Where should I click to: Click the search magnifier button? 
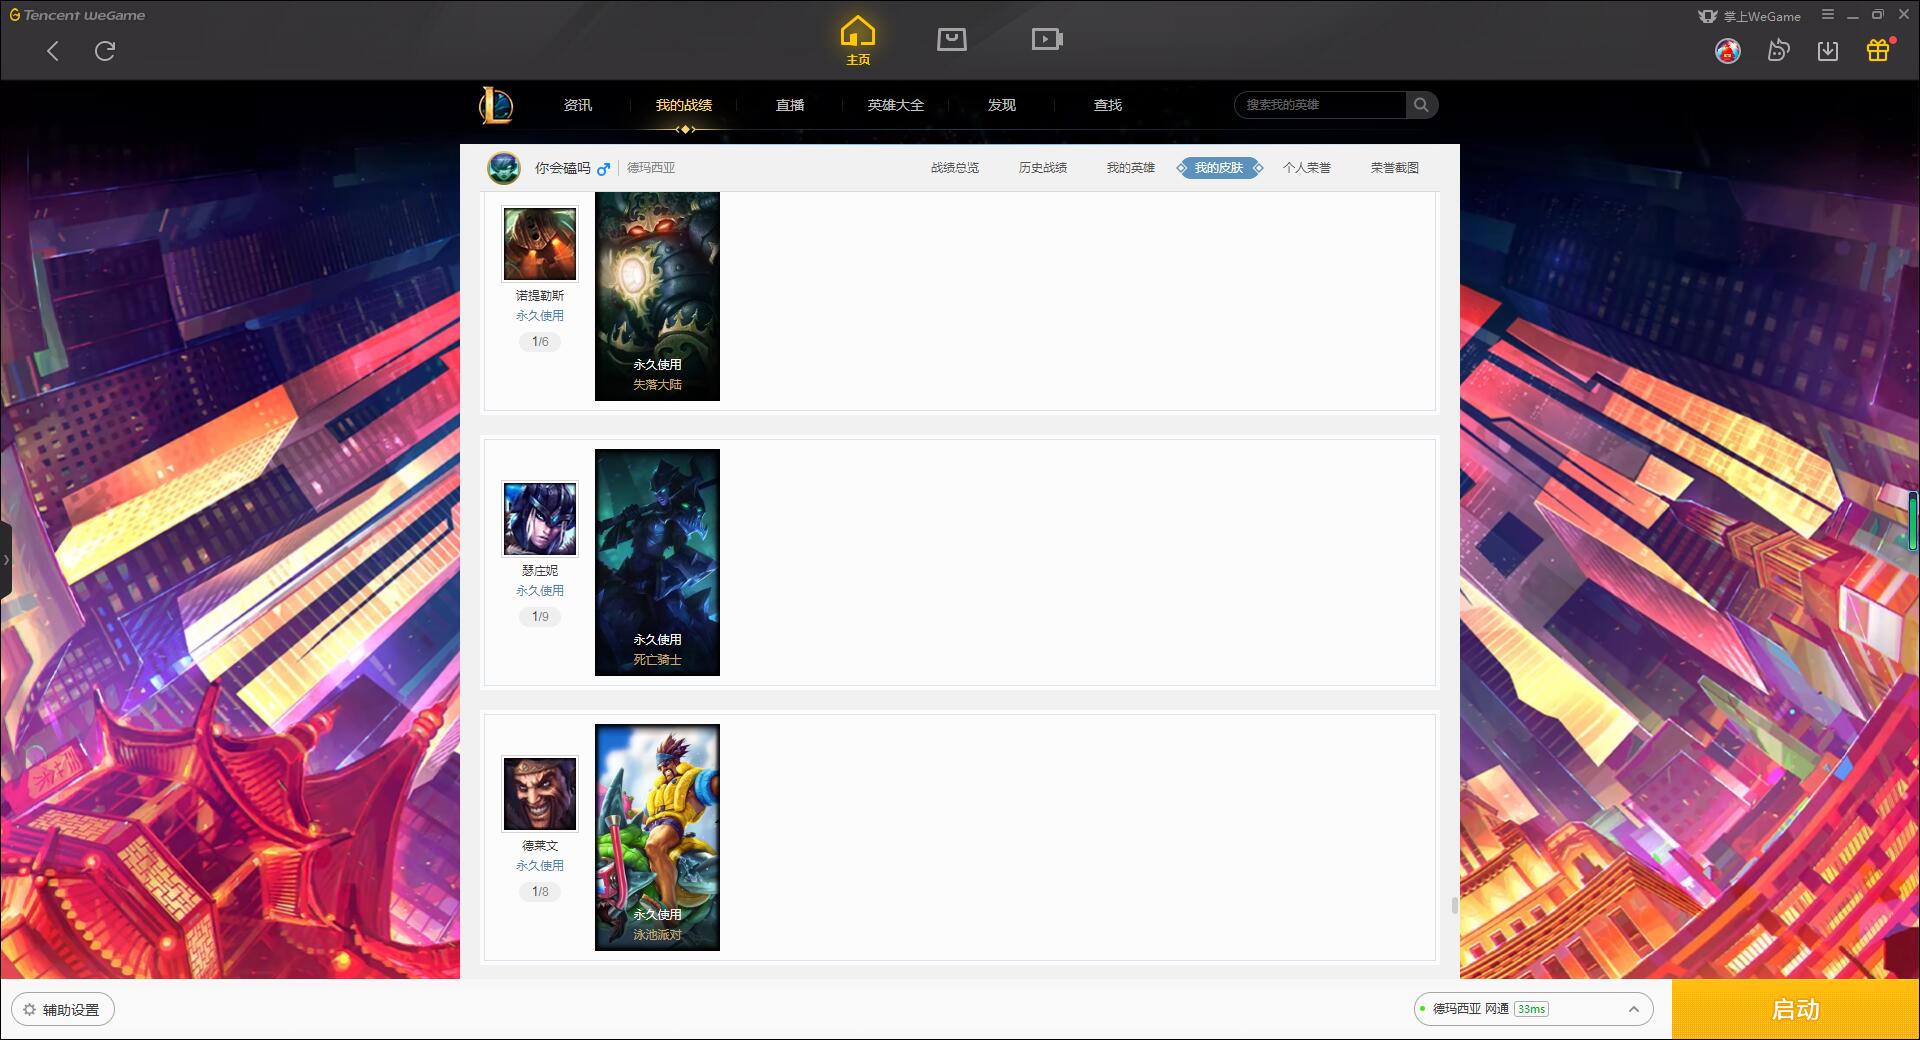coord(1421,105)
